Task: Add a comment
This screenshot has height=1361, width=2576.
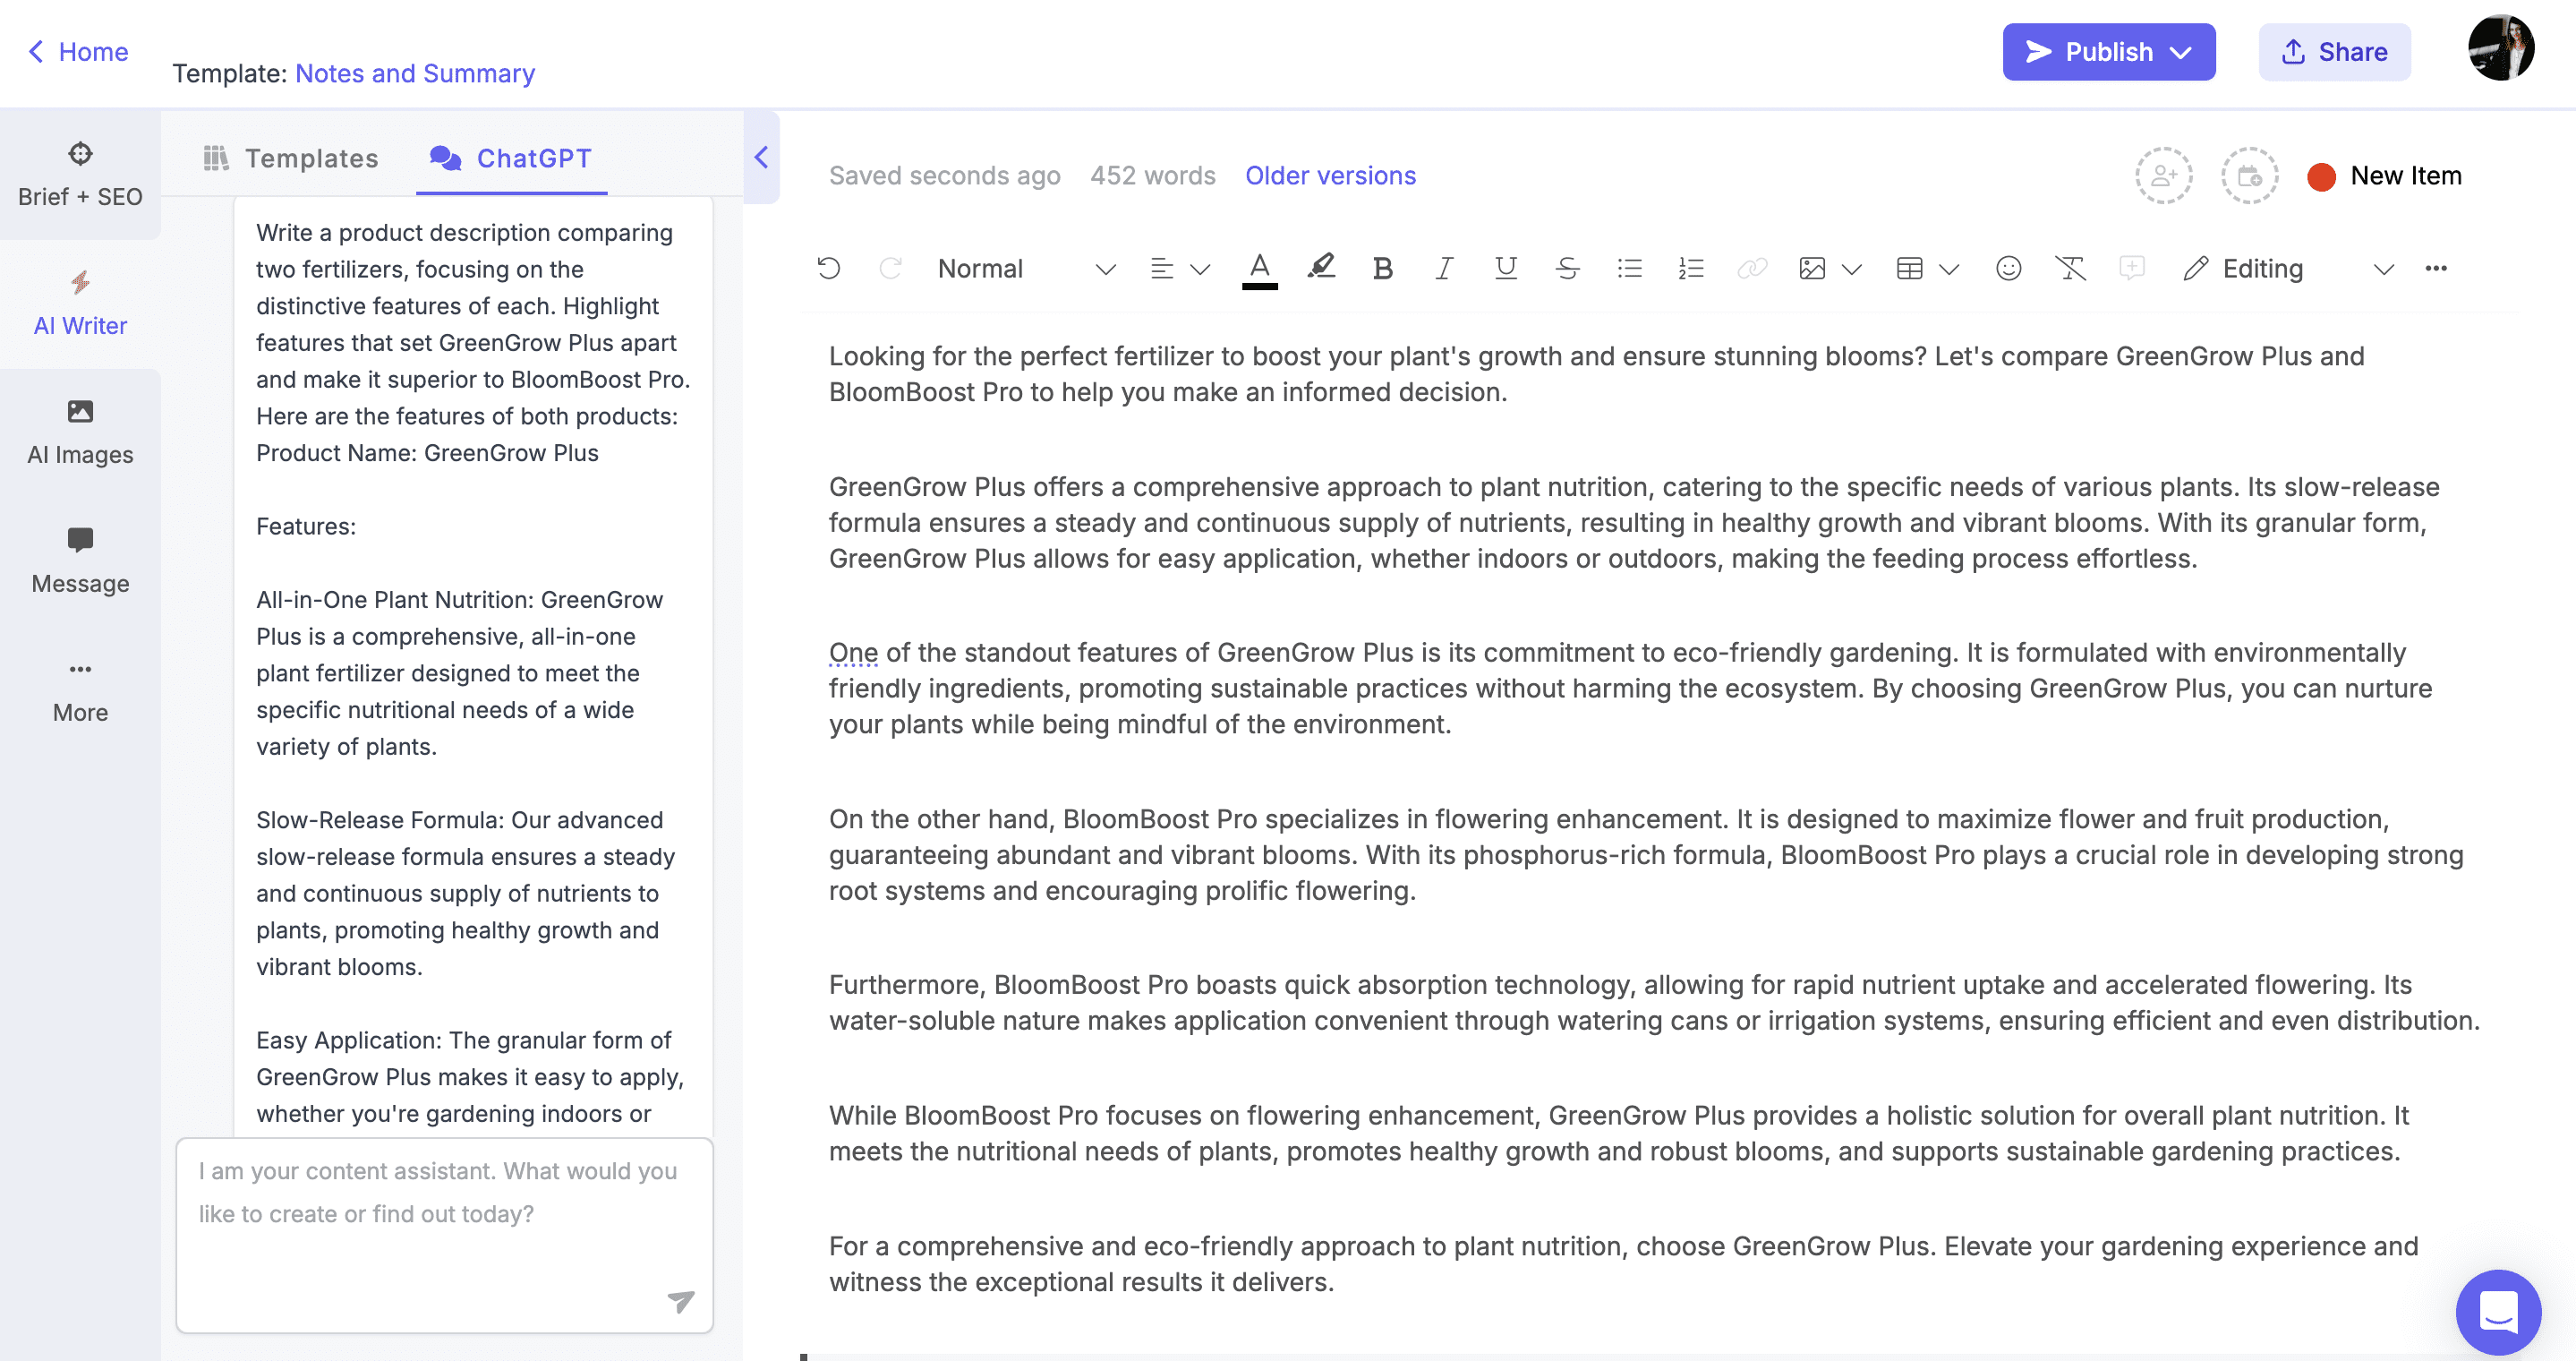Action: (x=2131, y=268)
